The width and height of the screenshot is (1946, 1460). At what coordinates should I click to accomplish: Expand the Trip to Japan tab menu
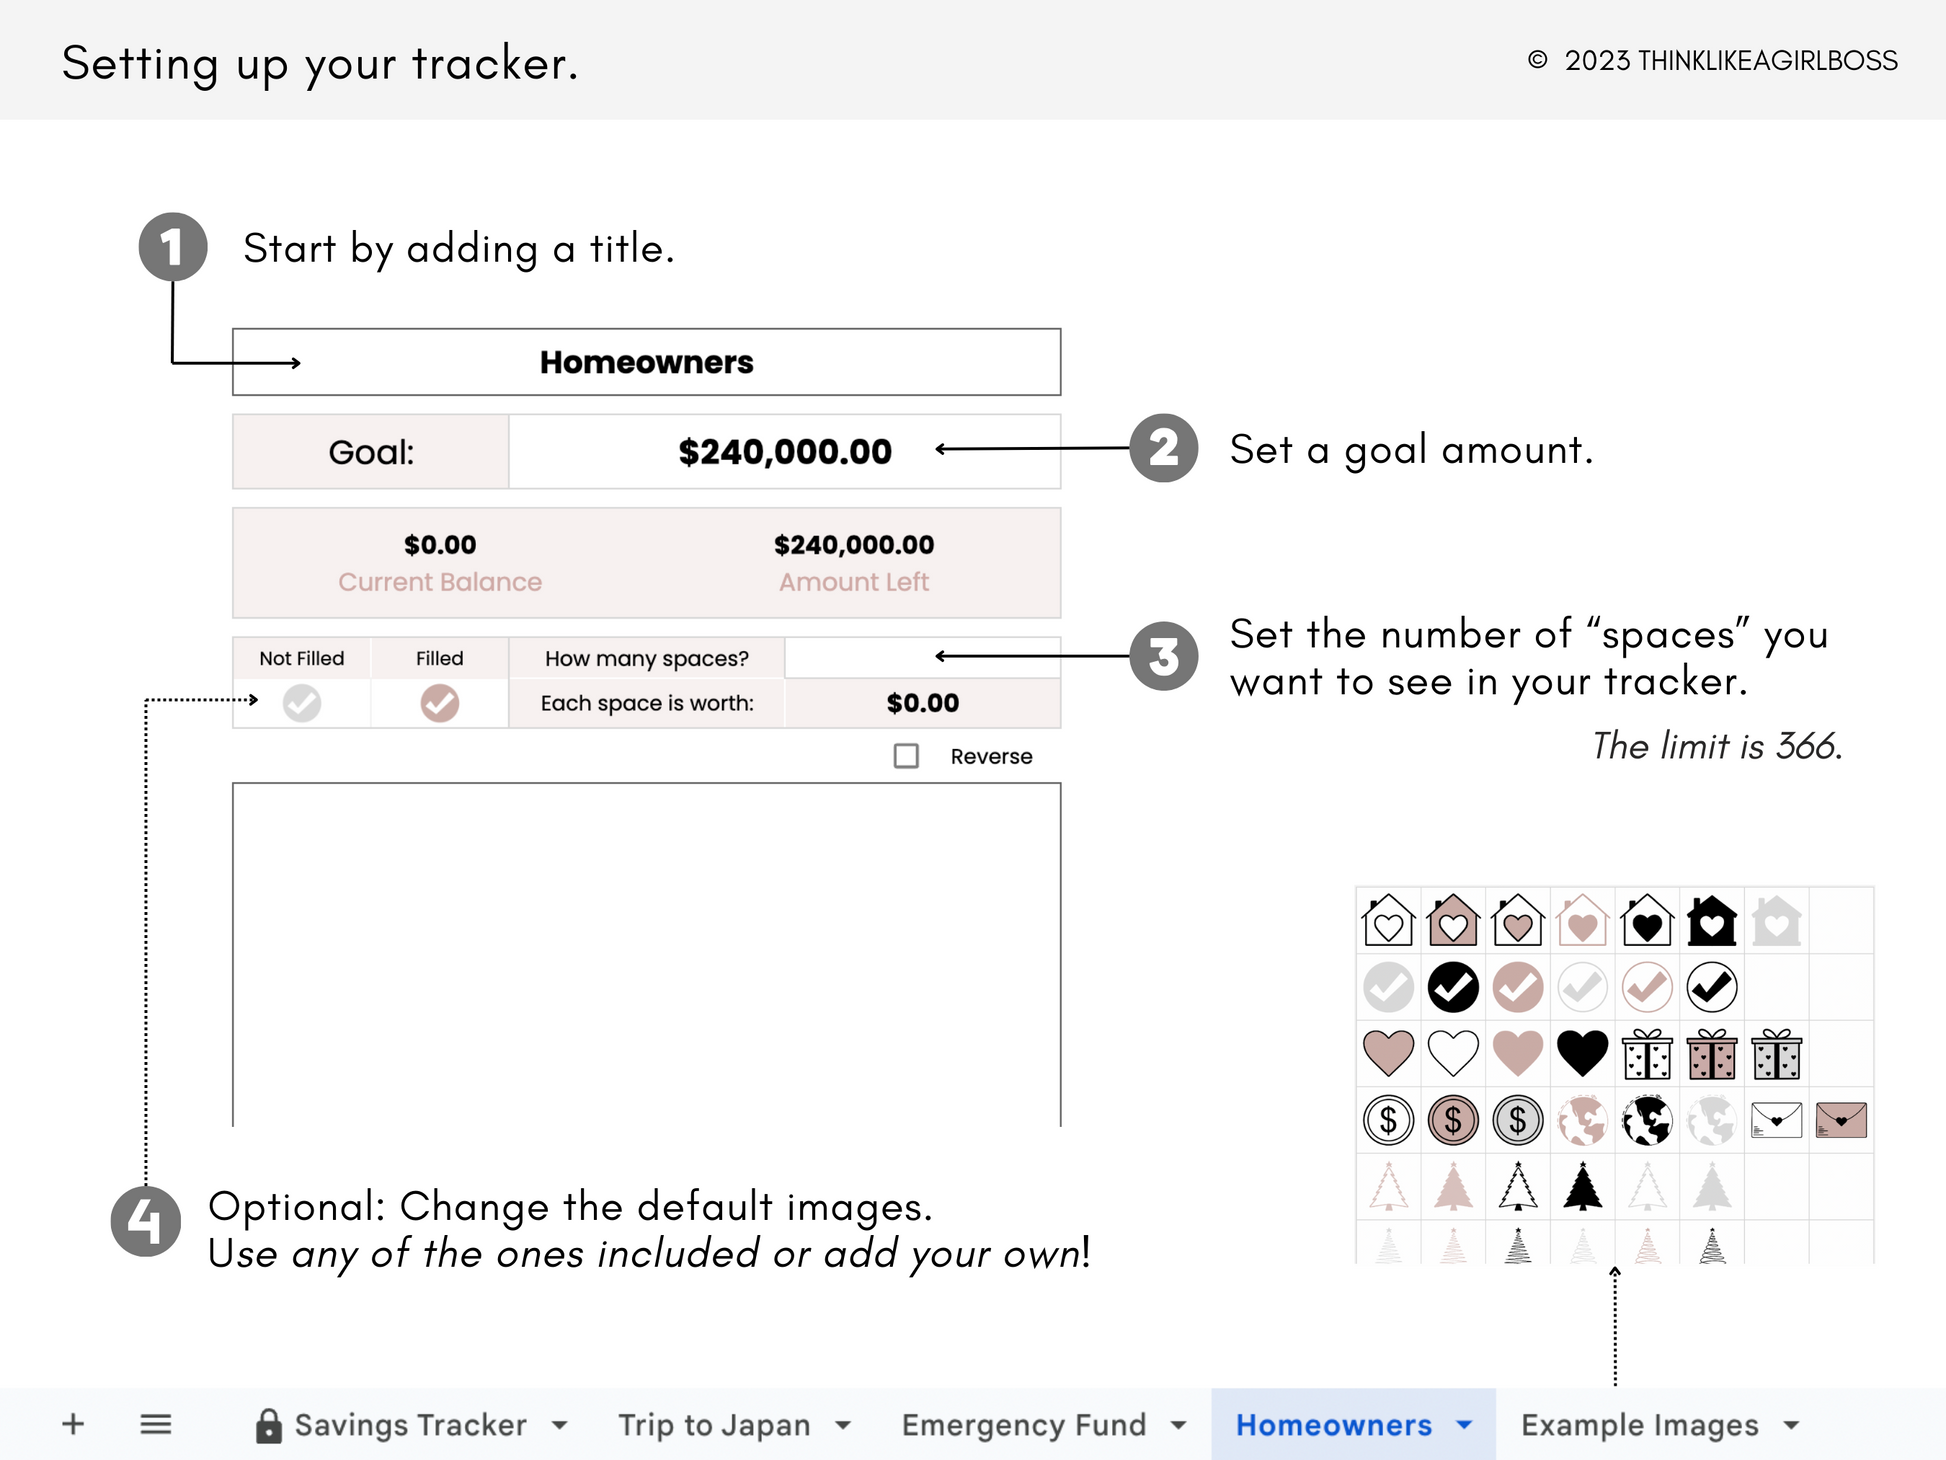pyautogui.click(x=844, y=1425)
